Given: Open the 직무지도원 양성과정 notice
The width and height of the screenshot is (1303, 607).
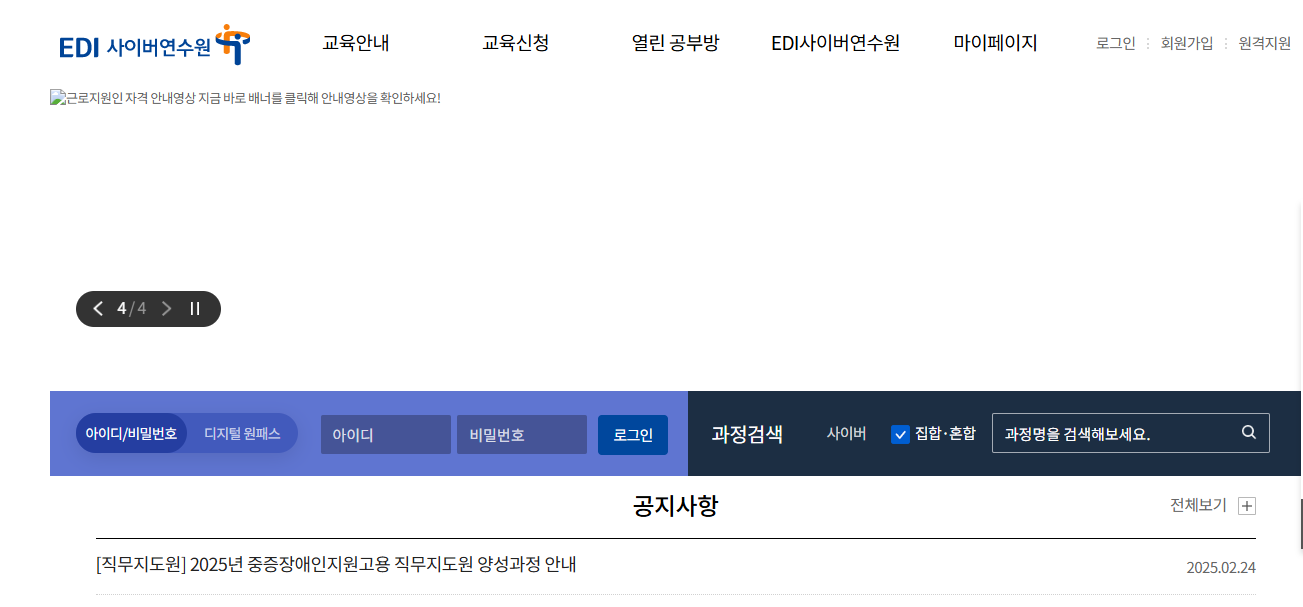Looking at the screenshot, I should [333, 565].
